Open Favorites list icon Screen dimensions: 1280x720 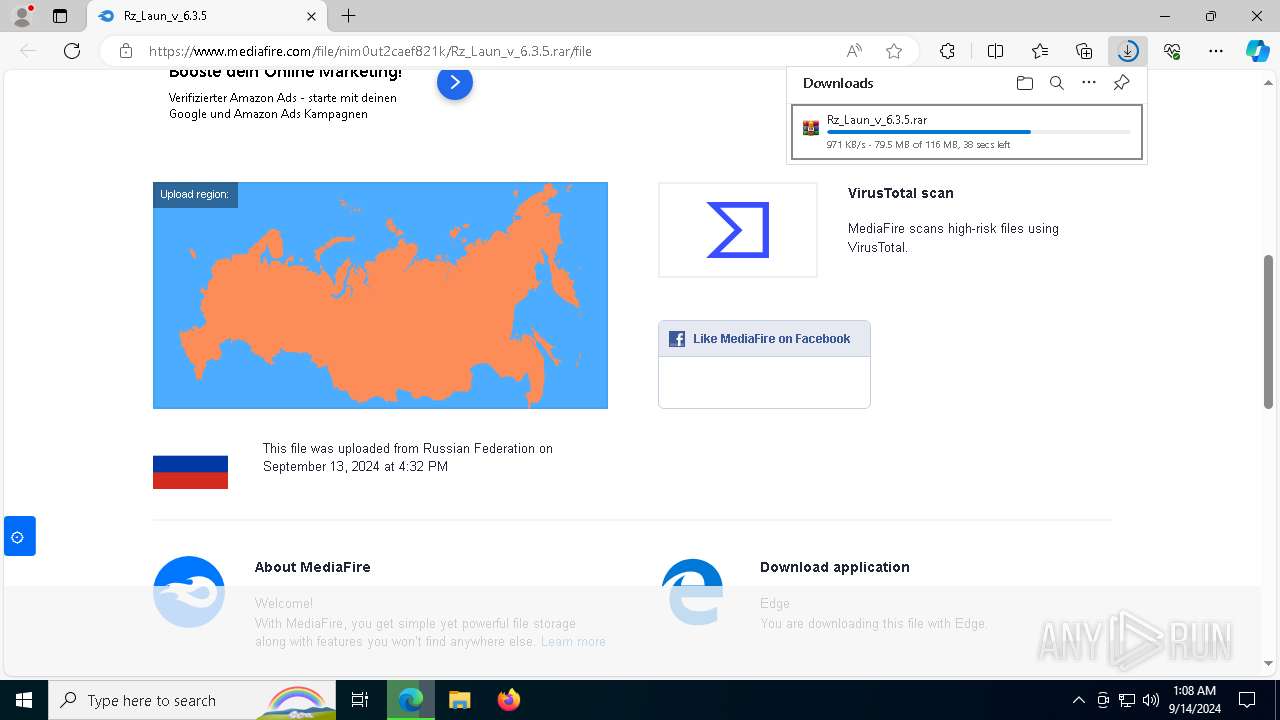(1040, 51)
